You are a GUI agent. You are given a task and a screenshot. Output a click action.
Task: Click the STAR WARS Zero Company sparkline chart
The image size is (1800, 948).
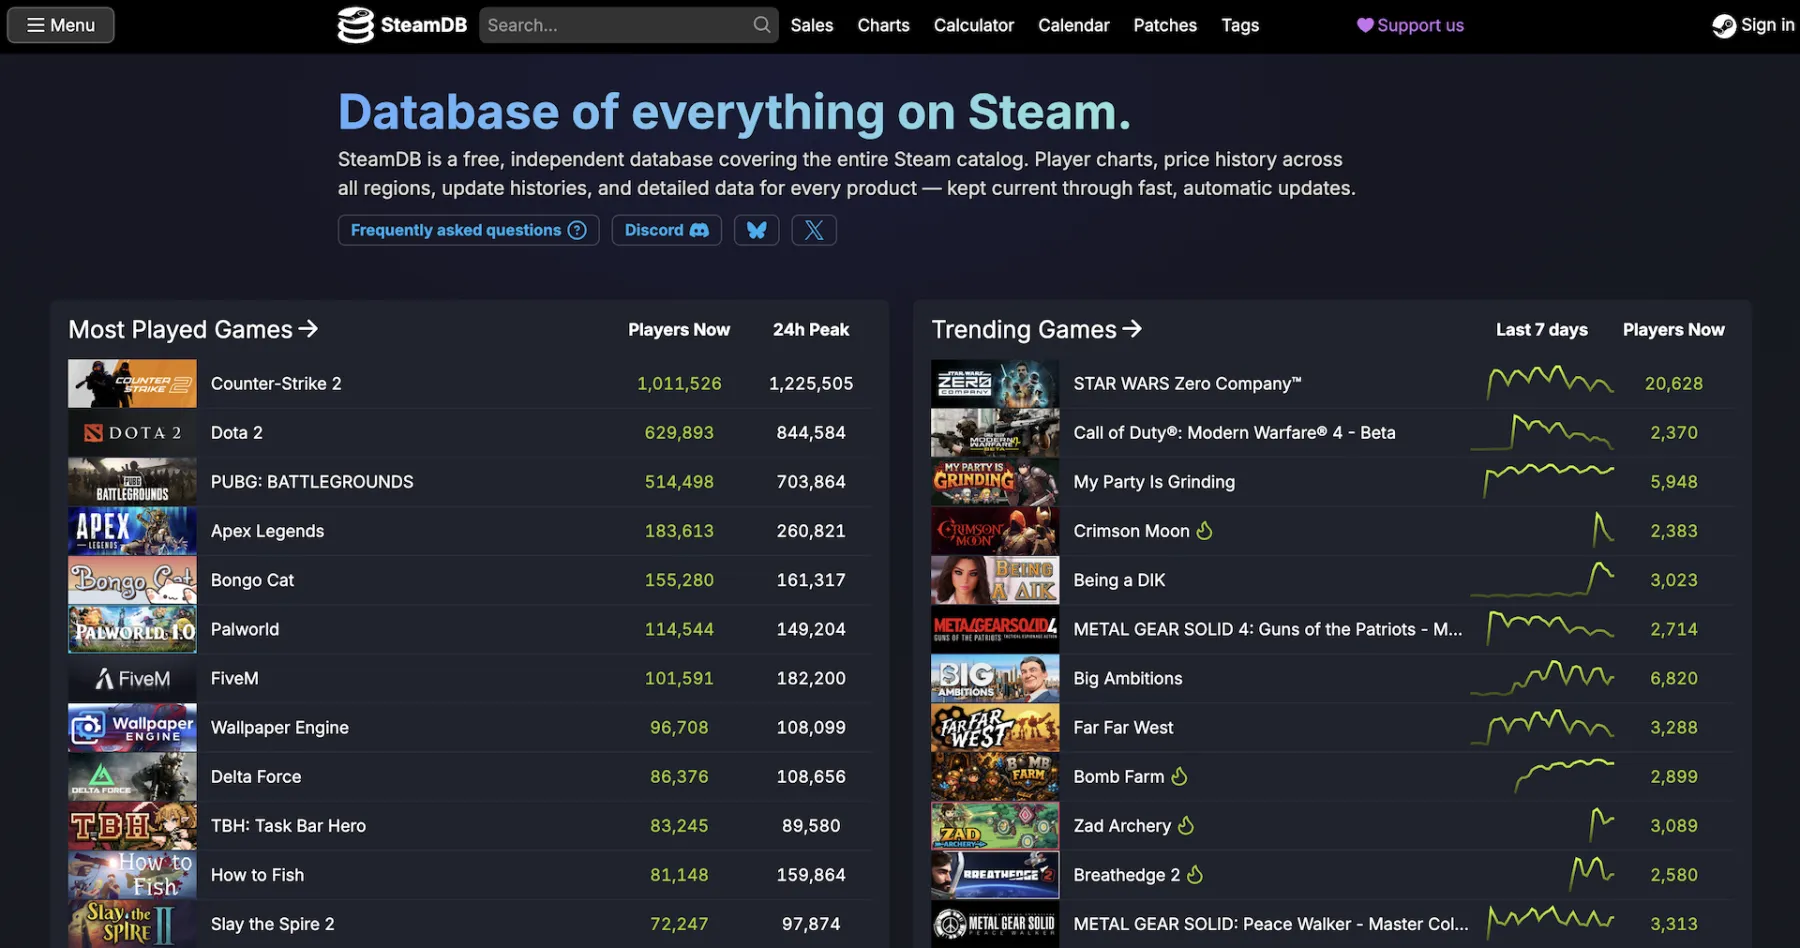(1550, 383)
